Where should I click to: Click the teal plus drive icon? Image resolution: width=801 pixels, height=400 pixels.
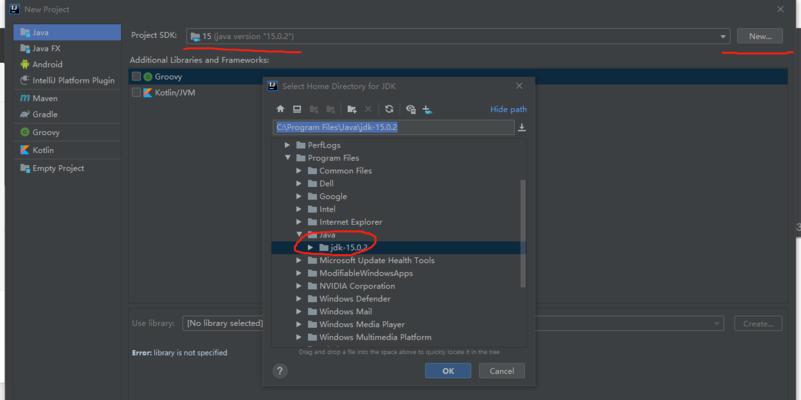pyautogui.click(x=428, y=109)
